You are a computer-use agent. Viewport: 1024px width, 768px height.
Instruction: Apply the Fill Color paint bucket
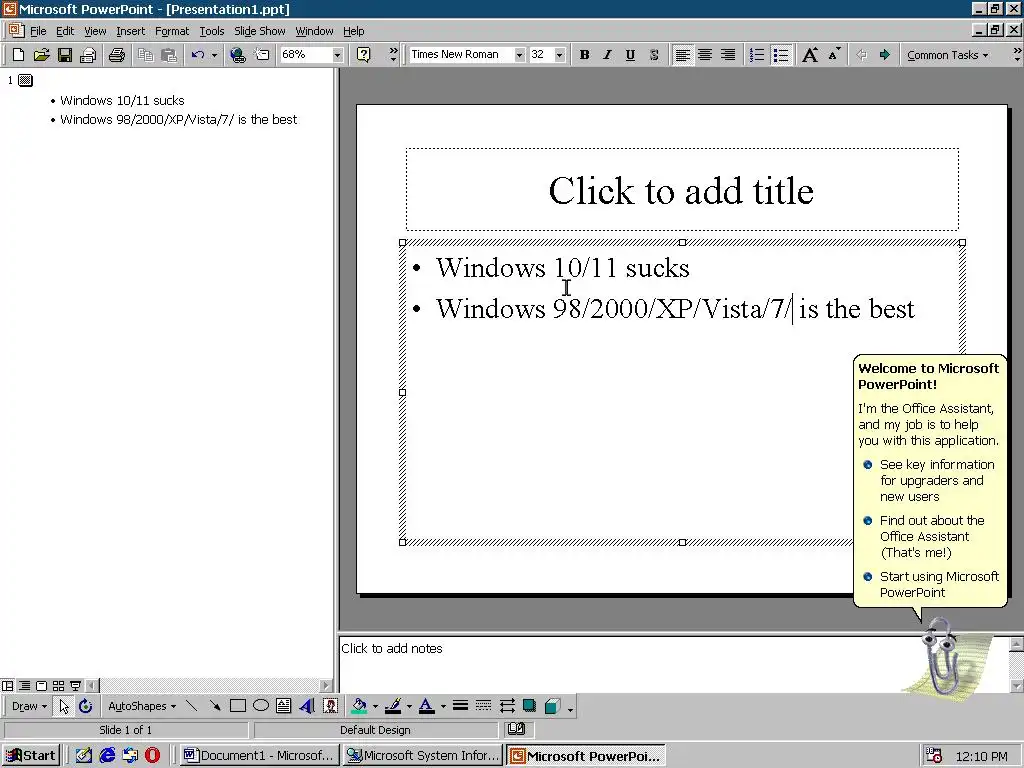(359, 706)
